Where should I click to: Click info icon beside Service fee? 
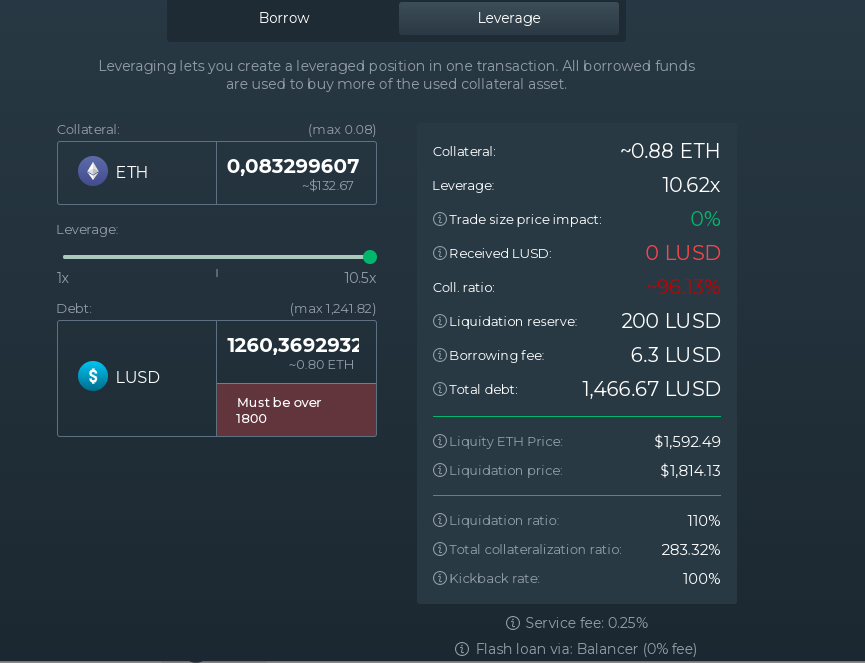512,623
